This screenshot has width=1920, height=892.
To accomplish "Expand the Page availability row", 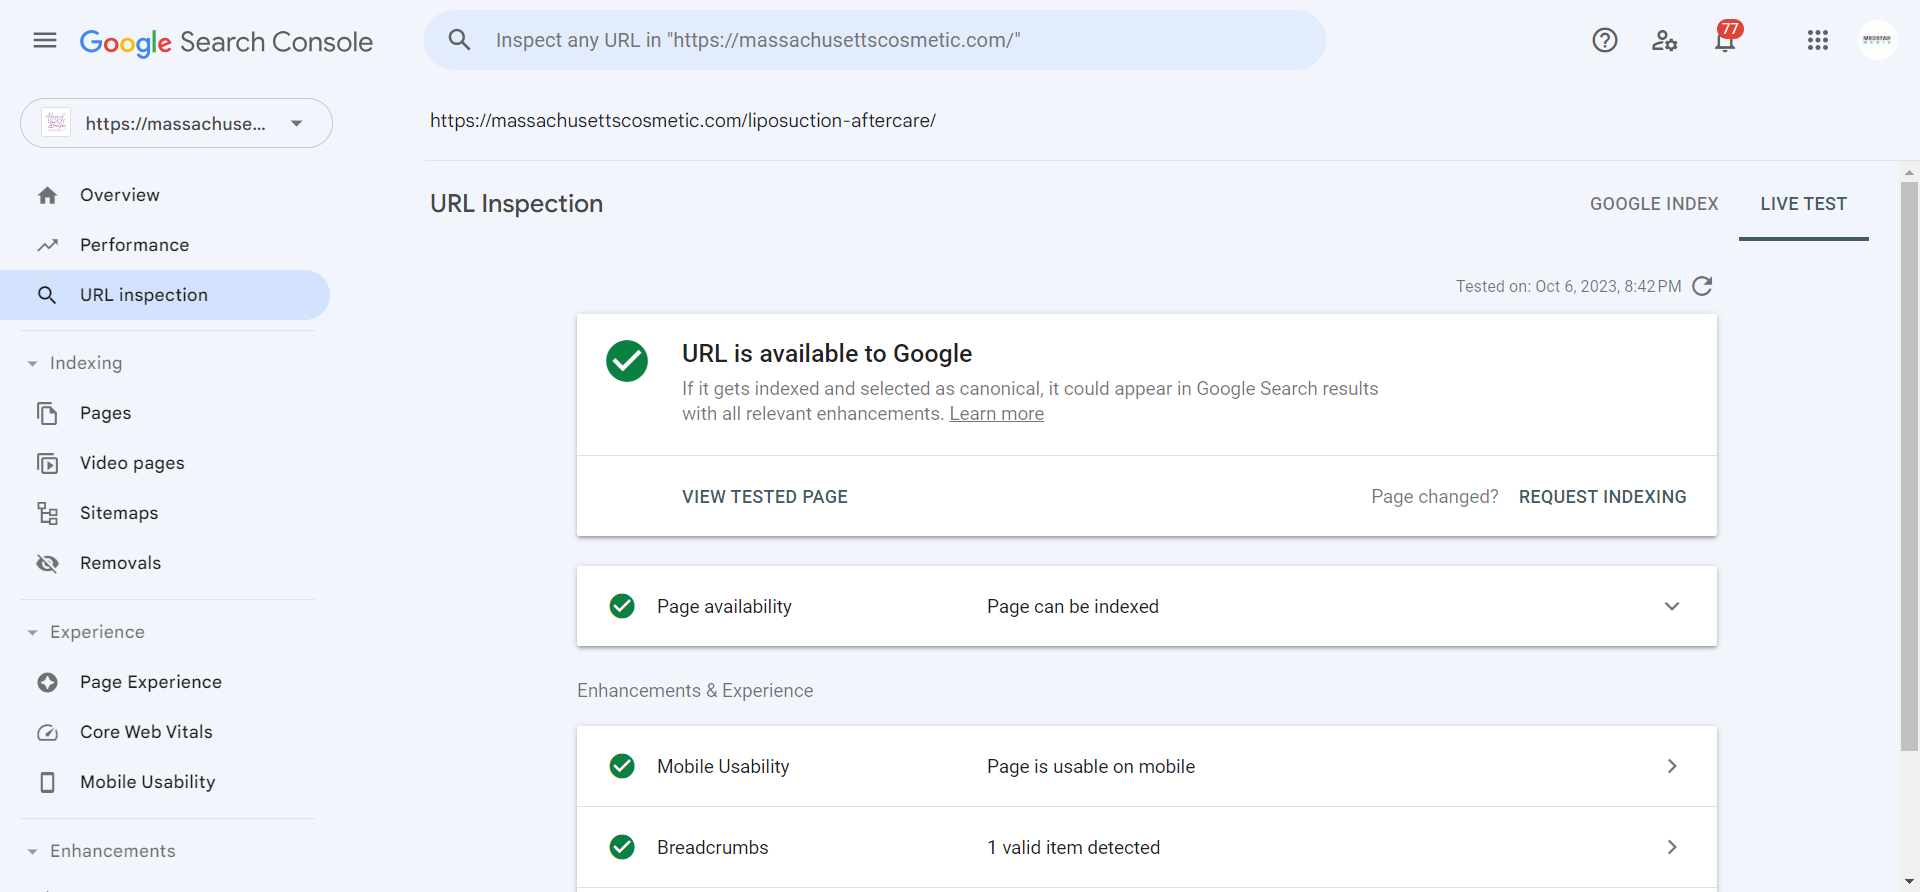I will click(x=1146, y=606).
